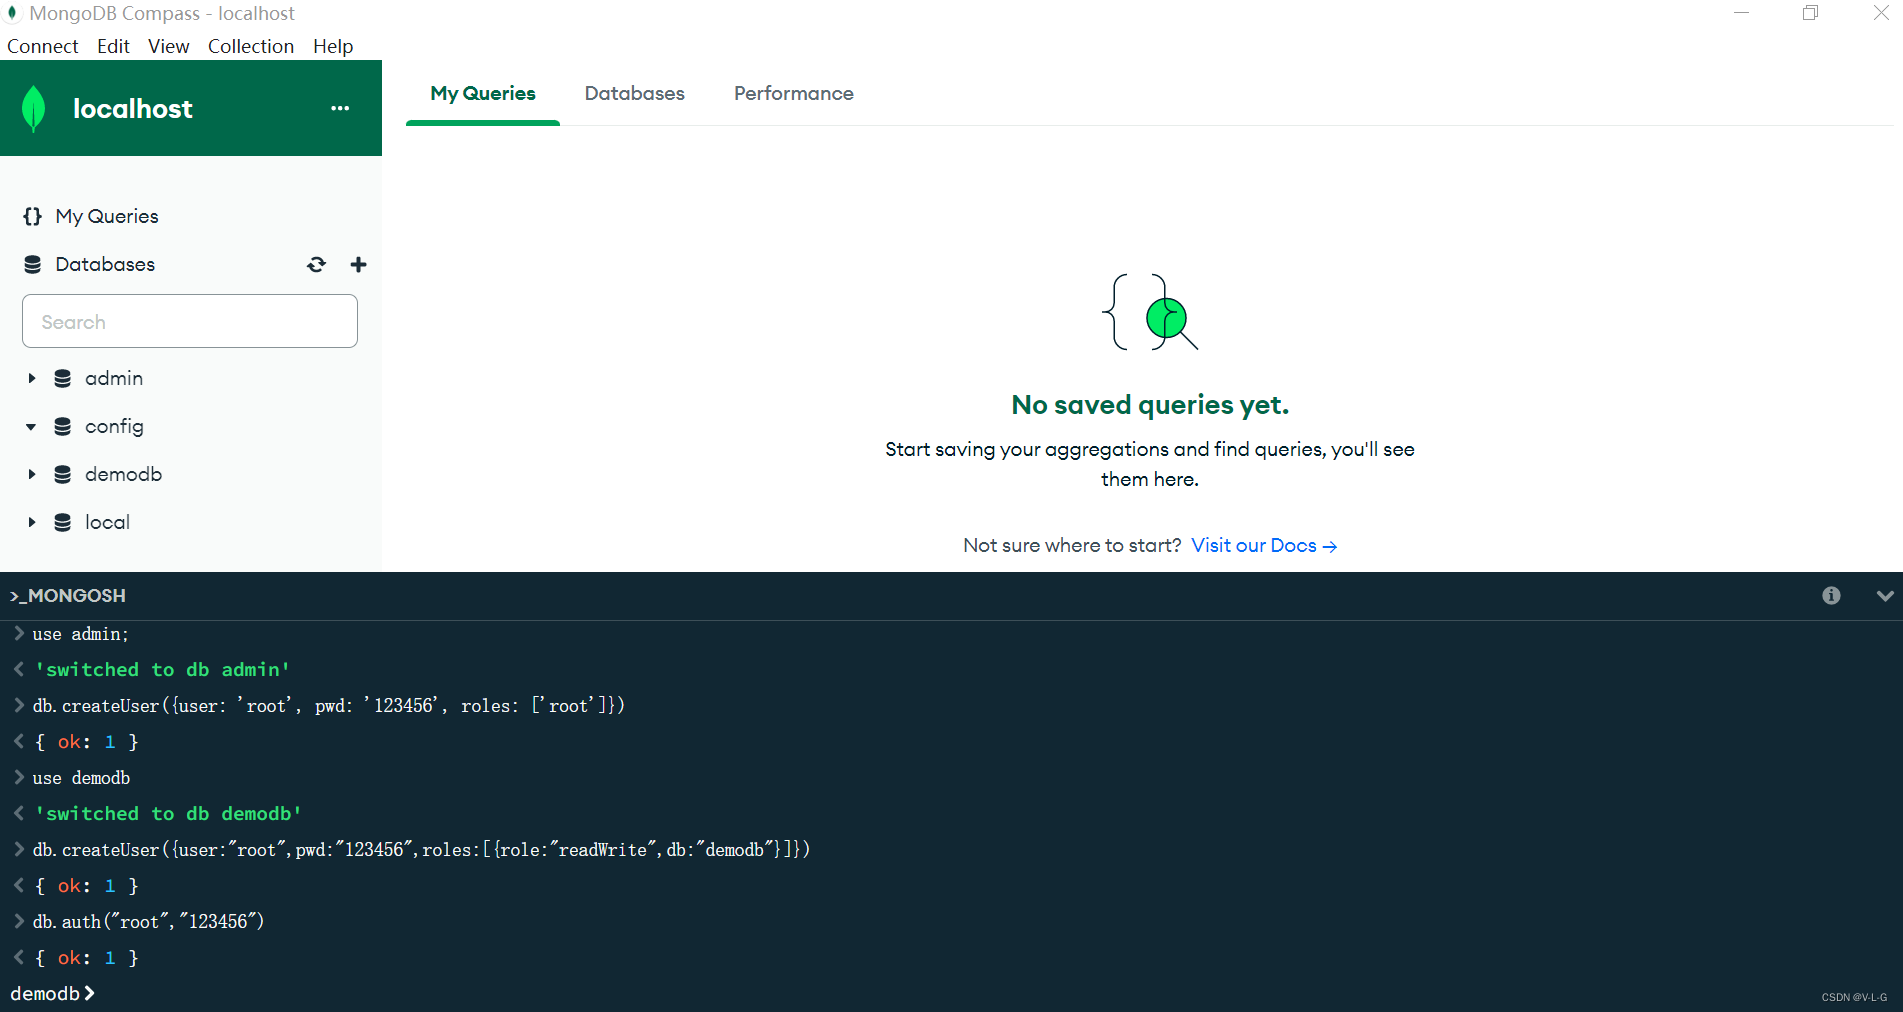Restore down the MongoDB Compass window
The image size is (1903, 1012).
[1810, 13]
